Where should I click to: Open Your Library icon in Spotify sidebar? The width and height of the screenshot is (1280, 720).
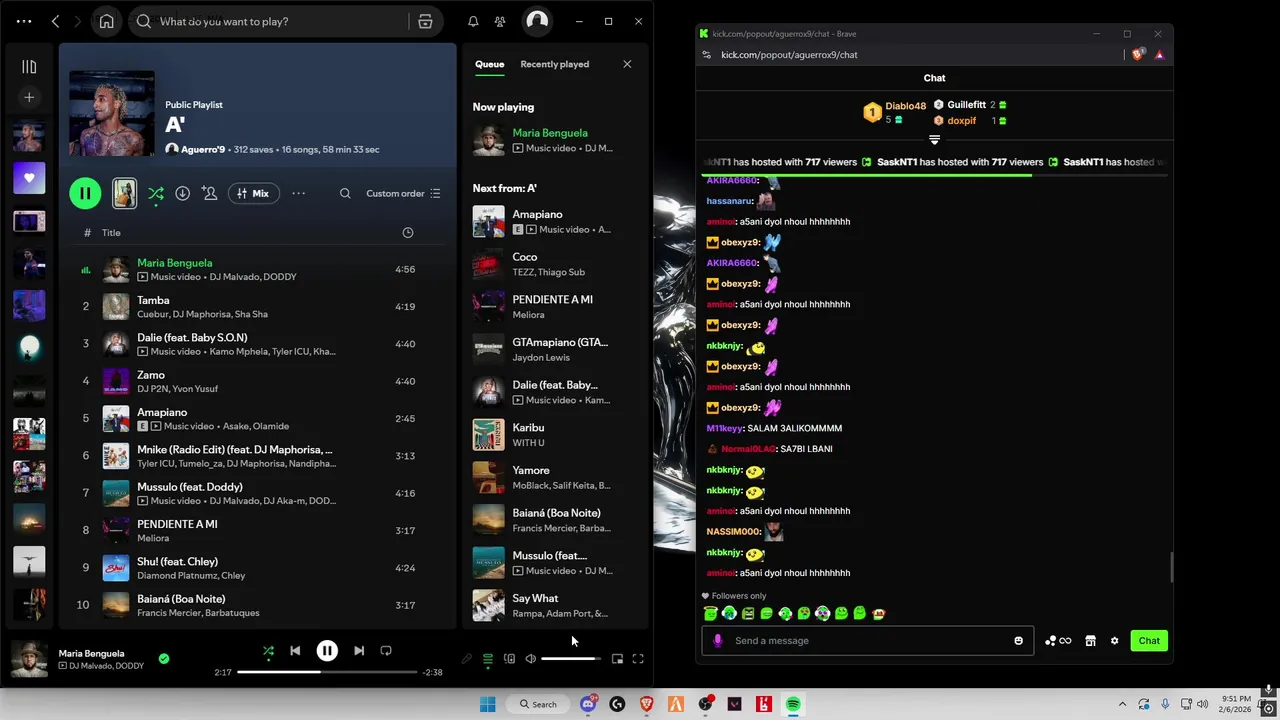tap(29, 67)
